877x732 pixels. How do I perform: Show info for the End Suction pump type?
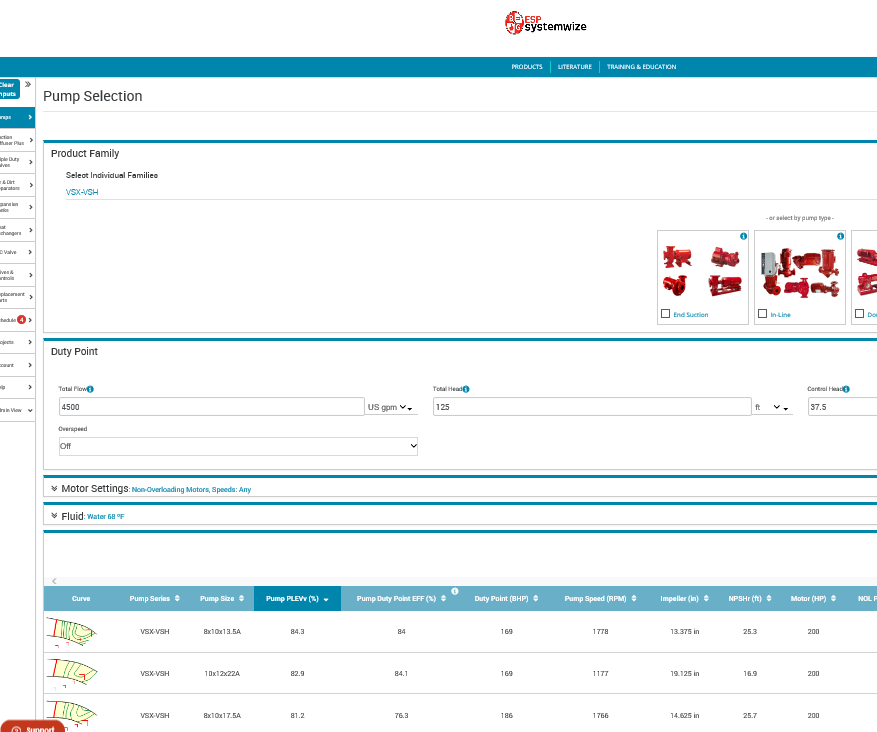coord(743,237)
